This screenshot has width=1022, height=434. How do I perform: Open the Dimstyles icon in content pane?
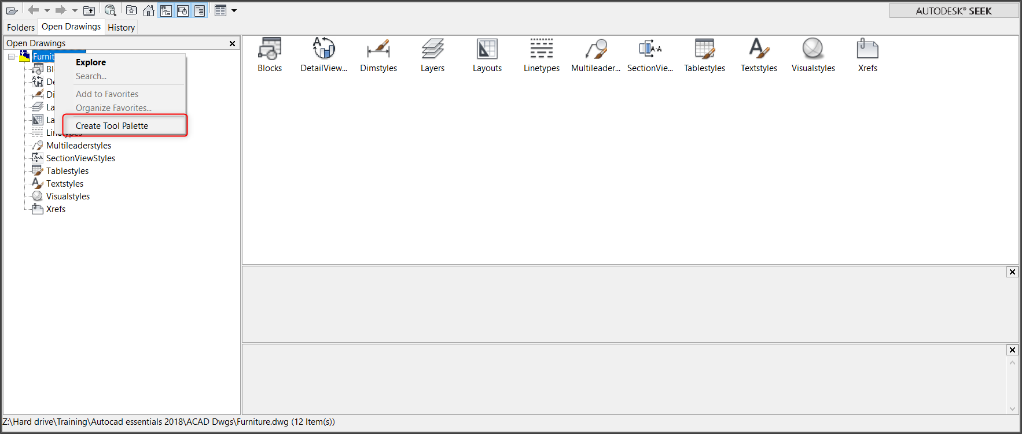pos(379,55)
